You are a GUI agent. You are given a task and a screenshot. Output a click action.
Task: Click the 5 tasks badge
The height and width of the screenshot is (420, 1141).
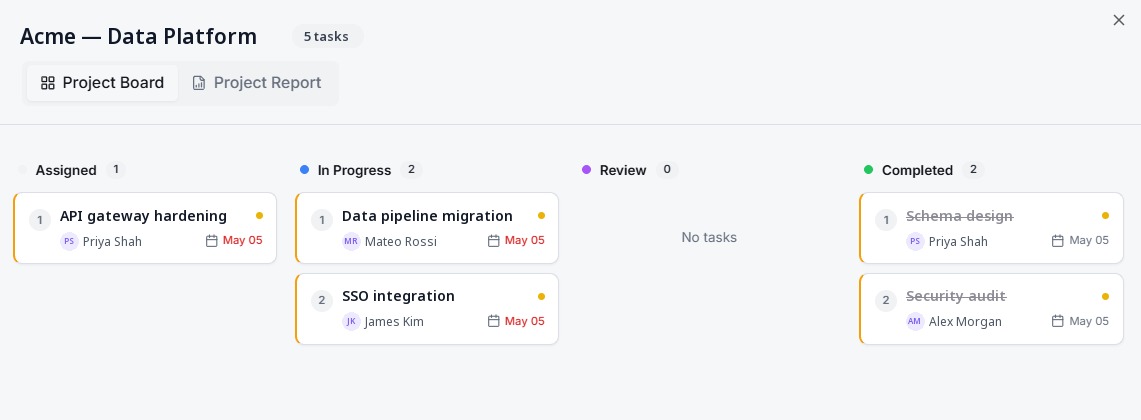[327, 36]
